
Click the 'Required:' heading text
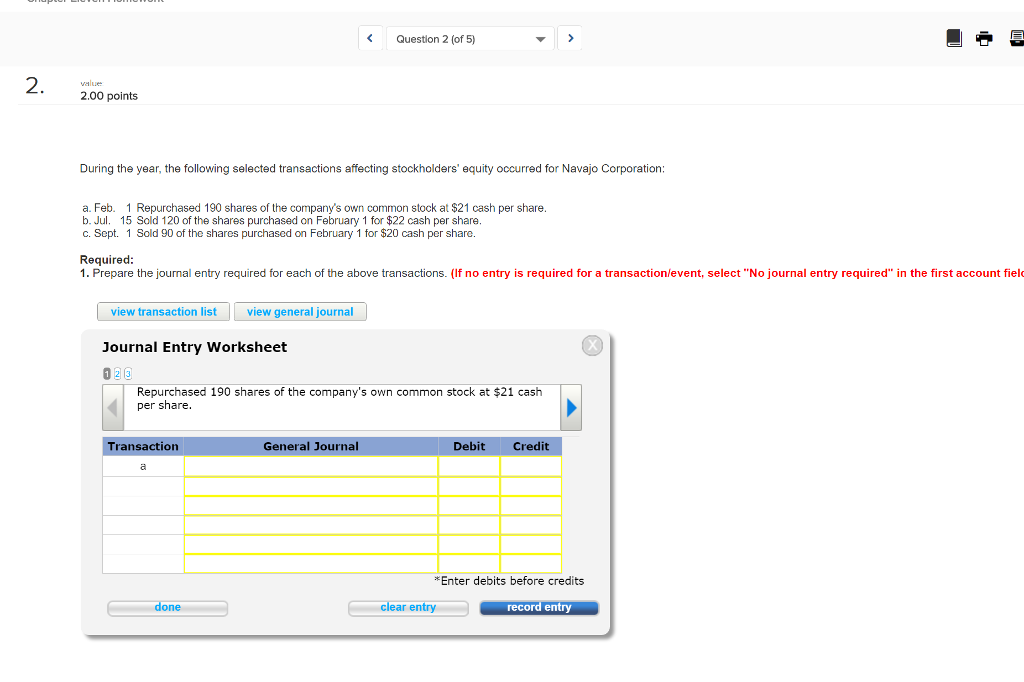point(106,259)
